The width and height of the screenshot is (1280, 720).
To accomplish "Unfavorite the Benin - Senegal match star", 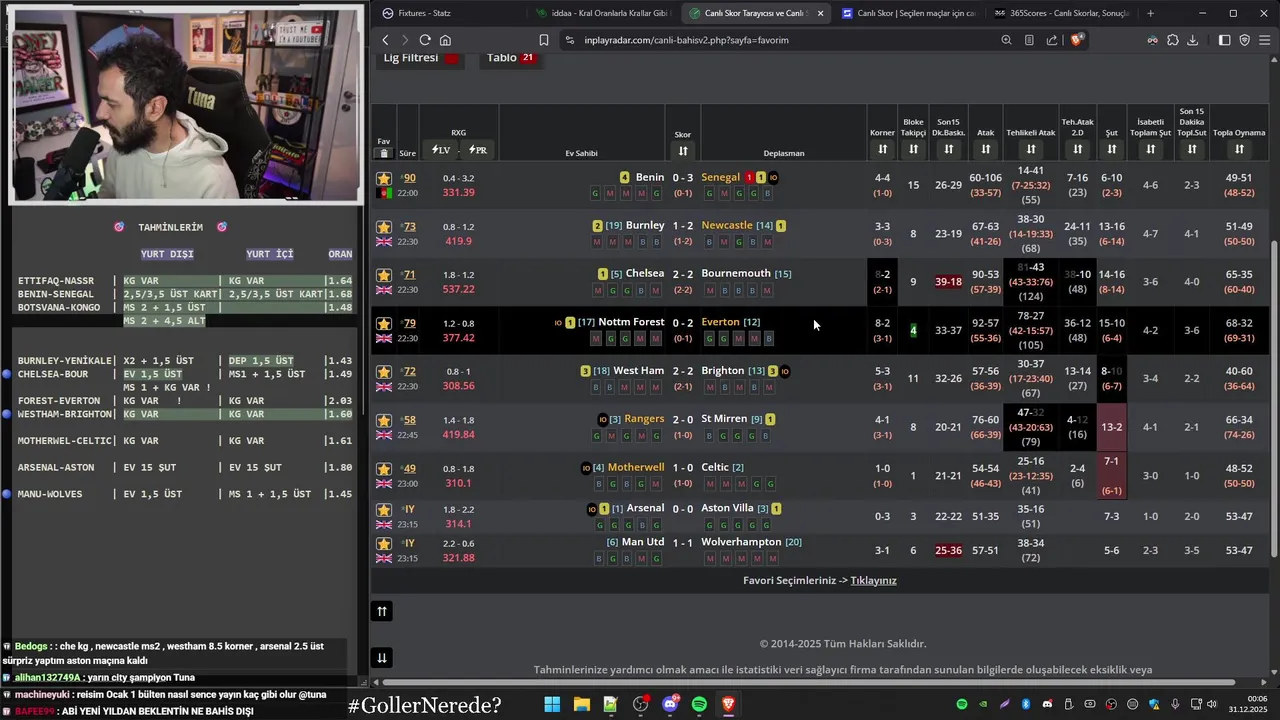I will (x=384, y=178).
